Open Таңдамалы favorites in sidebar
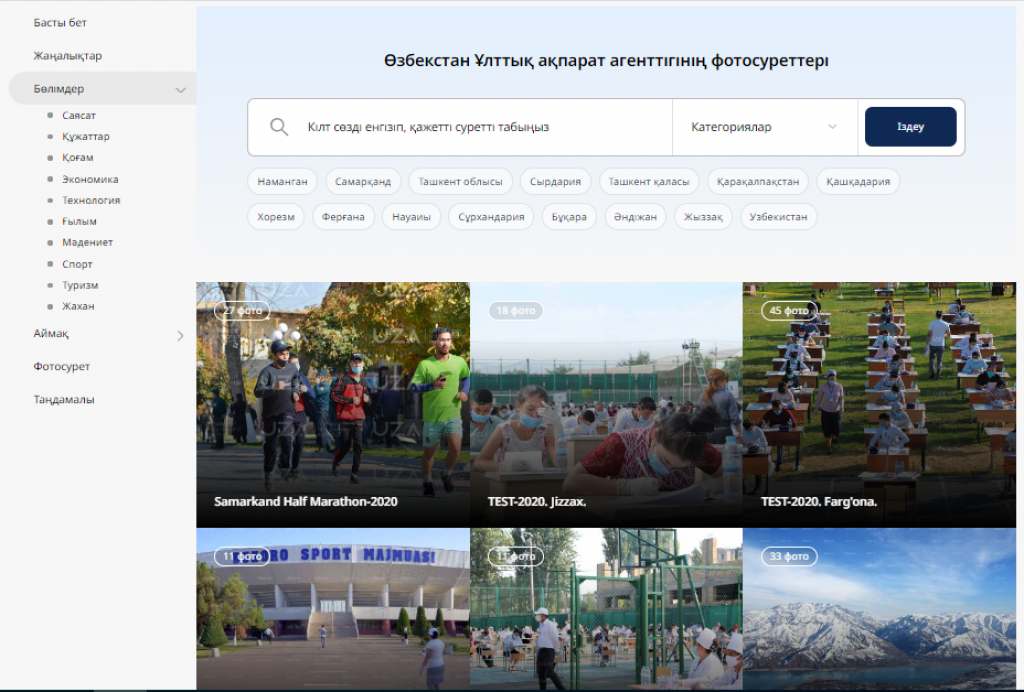Image resolution: width=1024 pixels, height=692 pixels. [64, 399]
